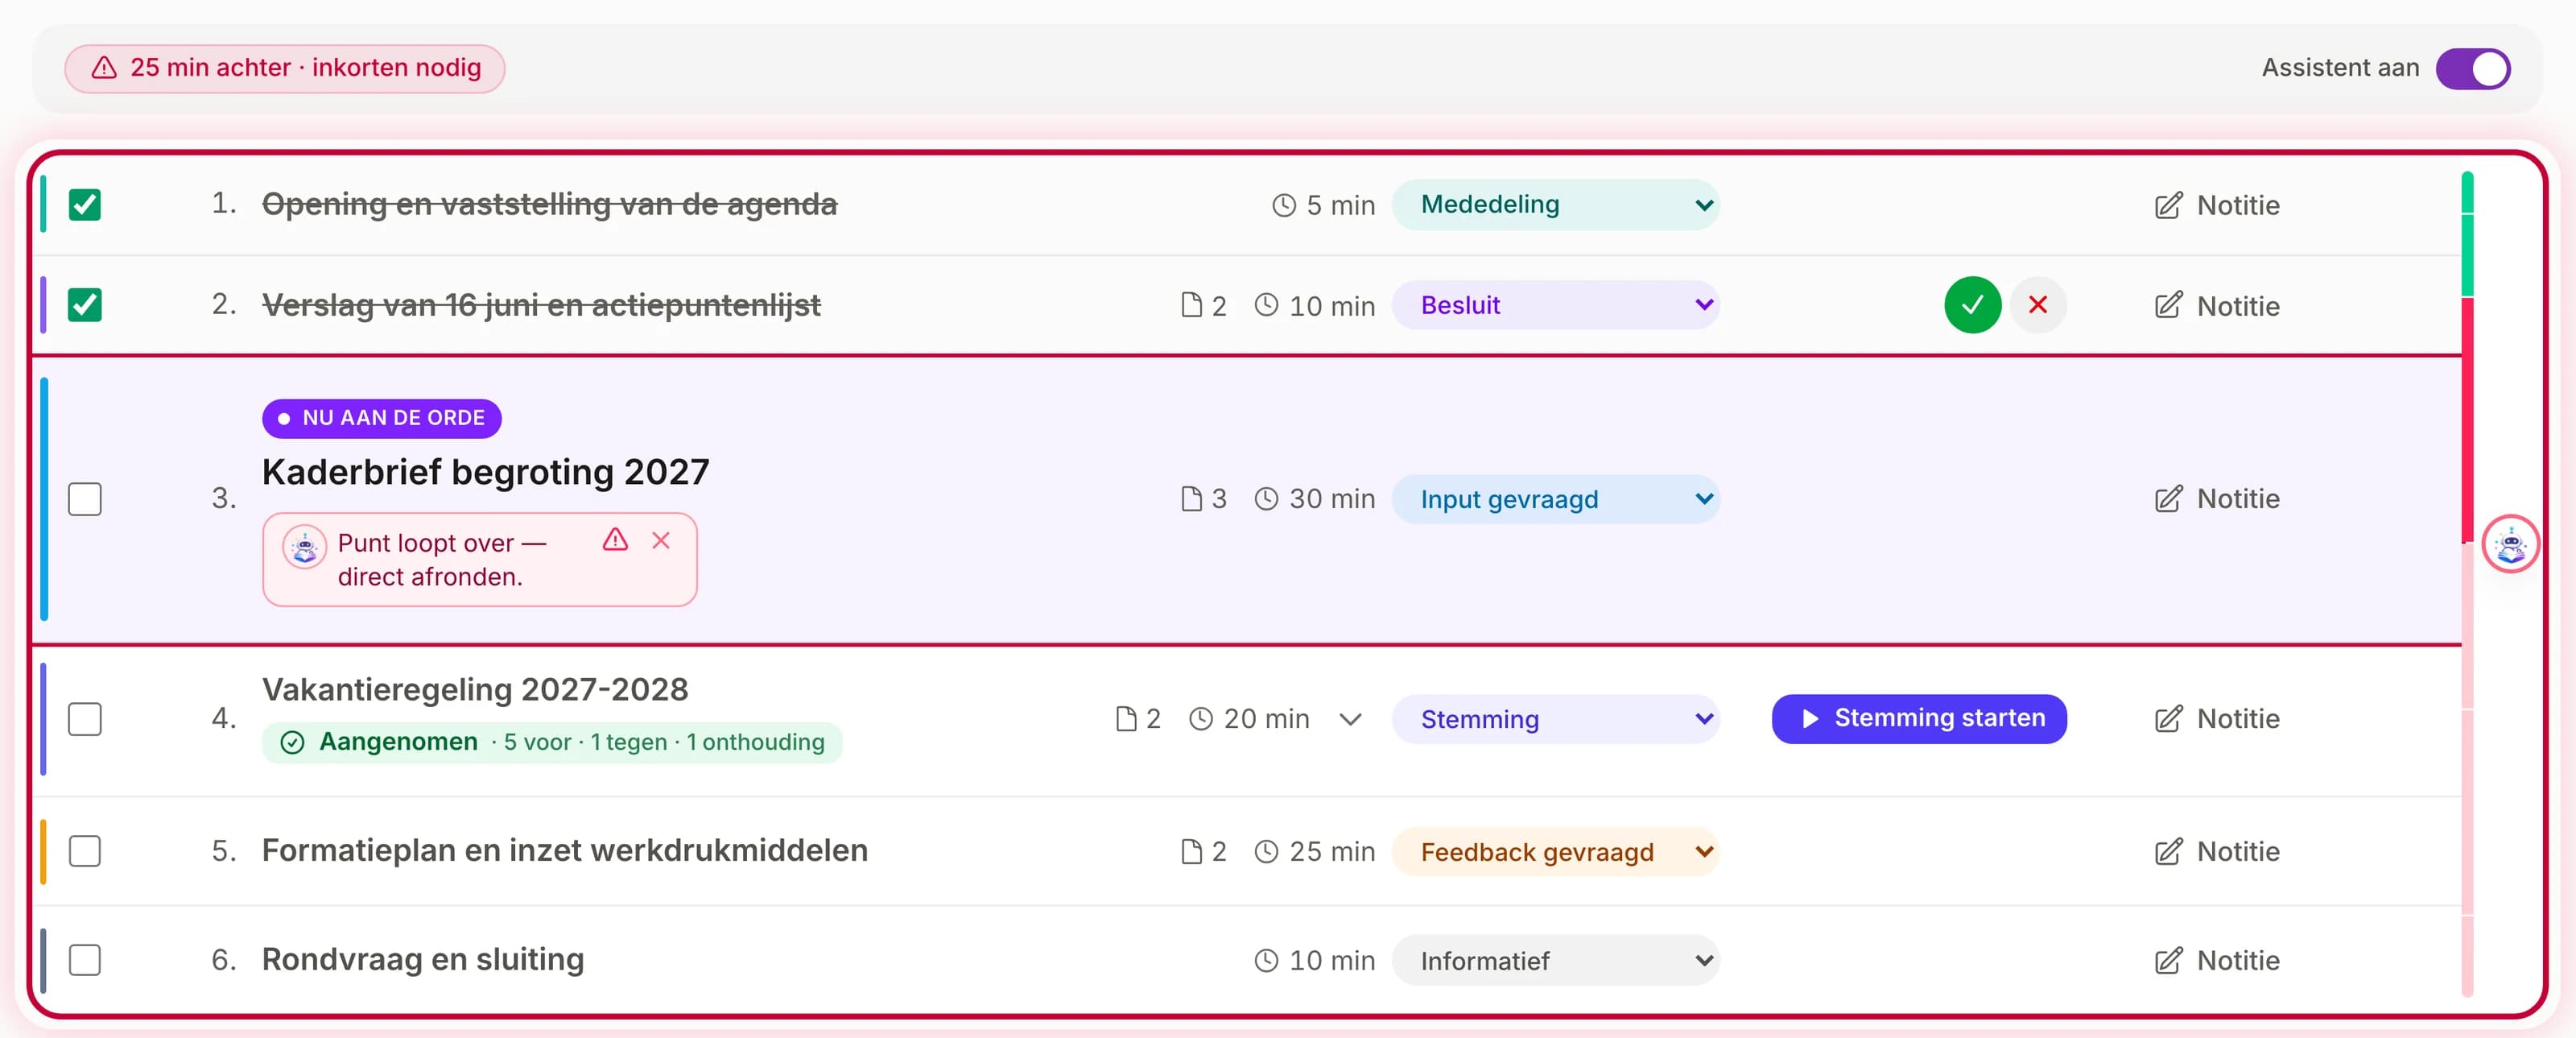This screenshot has width=2576, height=1038.
Task: Check the Vakantieregeling 2027-2028 checkbox
Action: (x=85, y=719)
